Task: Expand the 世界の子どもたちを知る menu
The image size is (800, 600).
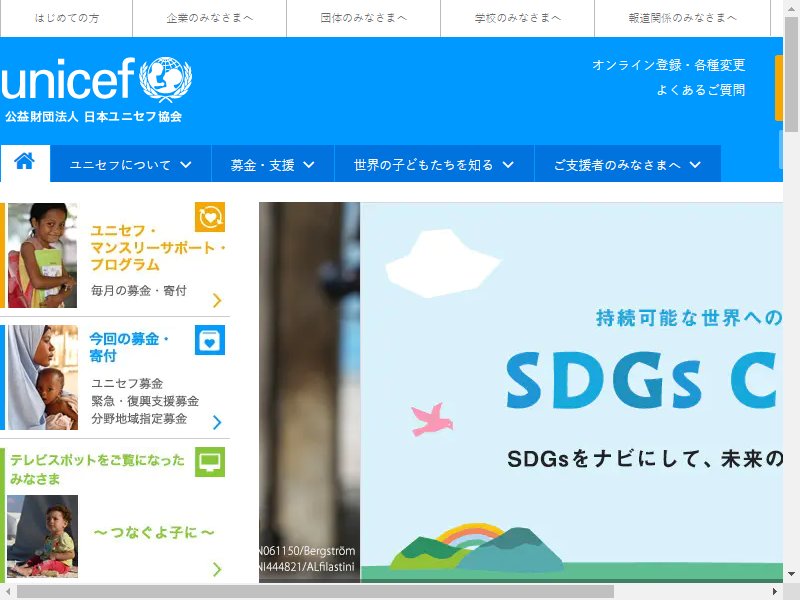Action: (x=434, y=164)
